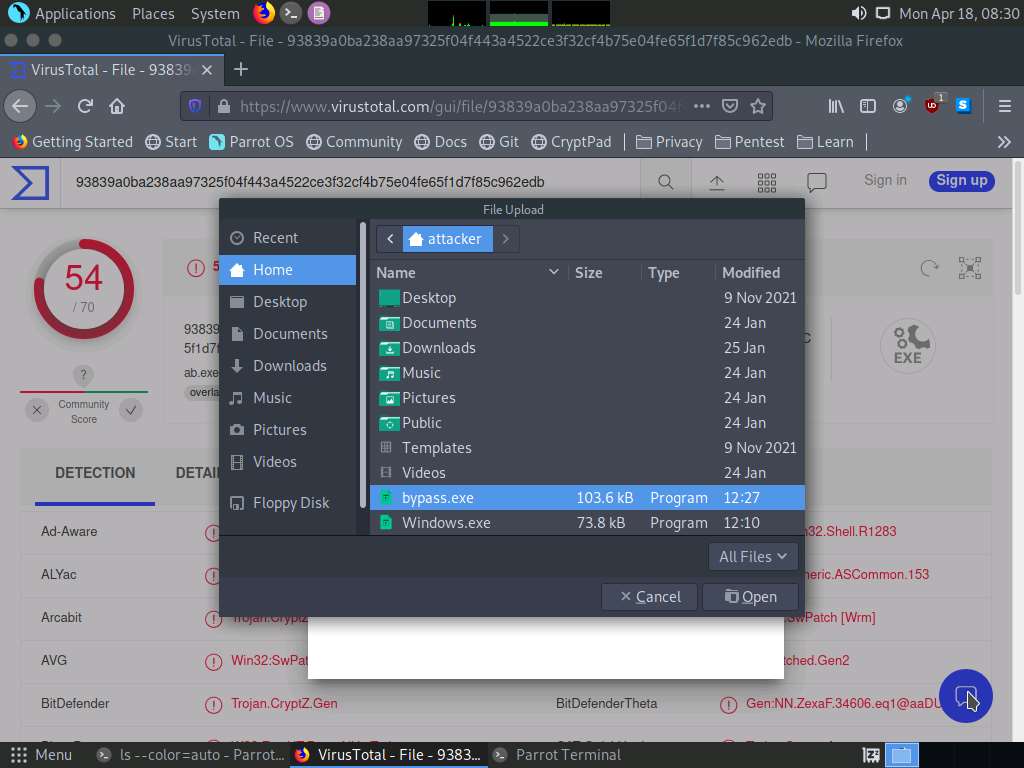Select Windows.exe in the file list

[x=446, y=522]
